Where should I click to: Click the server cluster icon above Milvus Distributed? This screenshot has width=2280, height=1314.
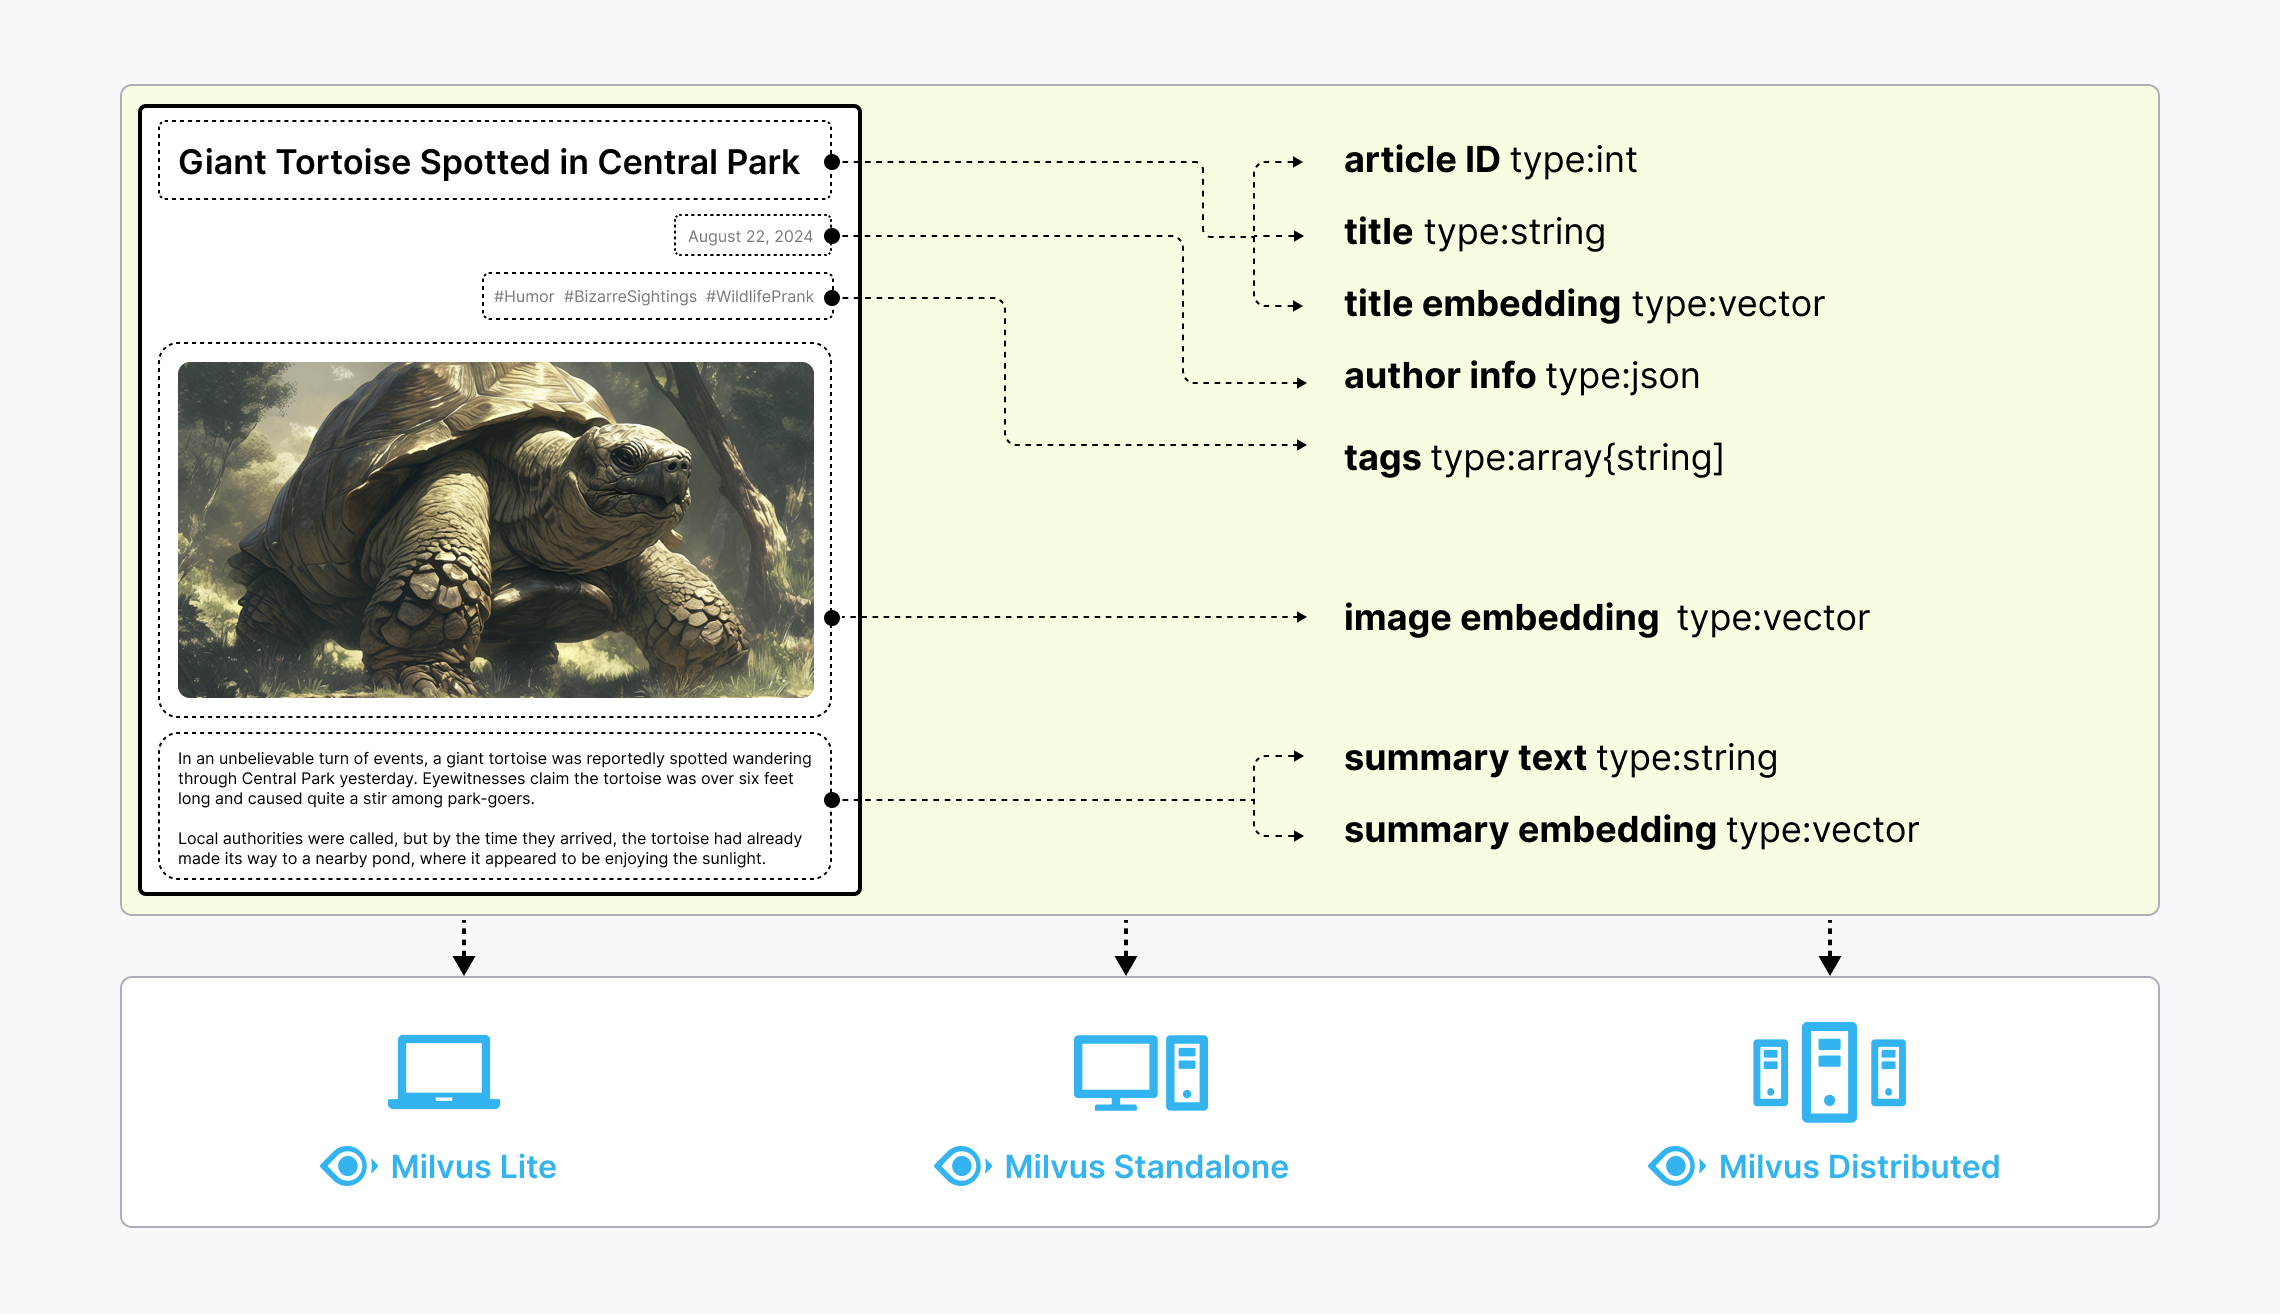(x=1829, y=1072)
